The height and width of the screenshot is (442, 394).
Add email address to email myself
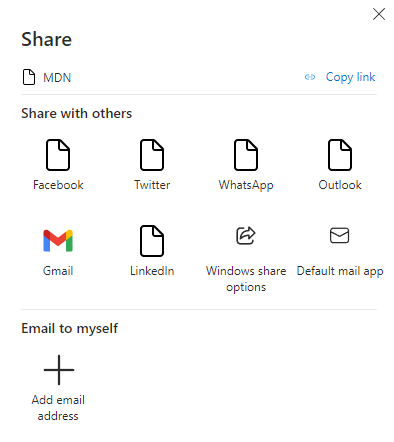(x=58, y=388)
